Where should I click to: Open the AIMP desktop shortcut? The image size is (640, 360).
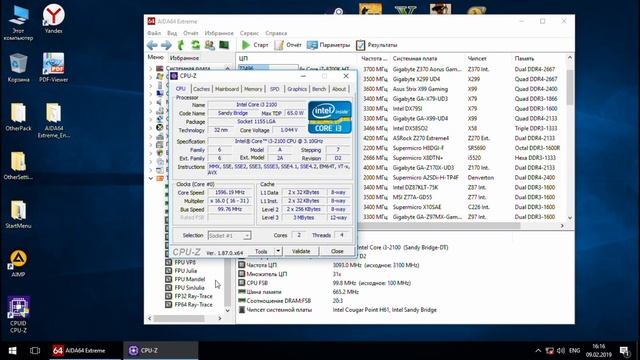click(x=18, y=263)
